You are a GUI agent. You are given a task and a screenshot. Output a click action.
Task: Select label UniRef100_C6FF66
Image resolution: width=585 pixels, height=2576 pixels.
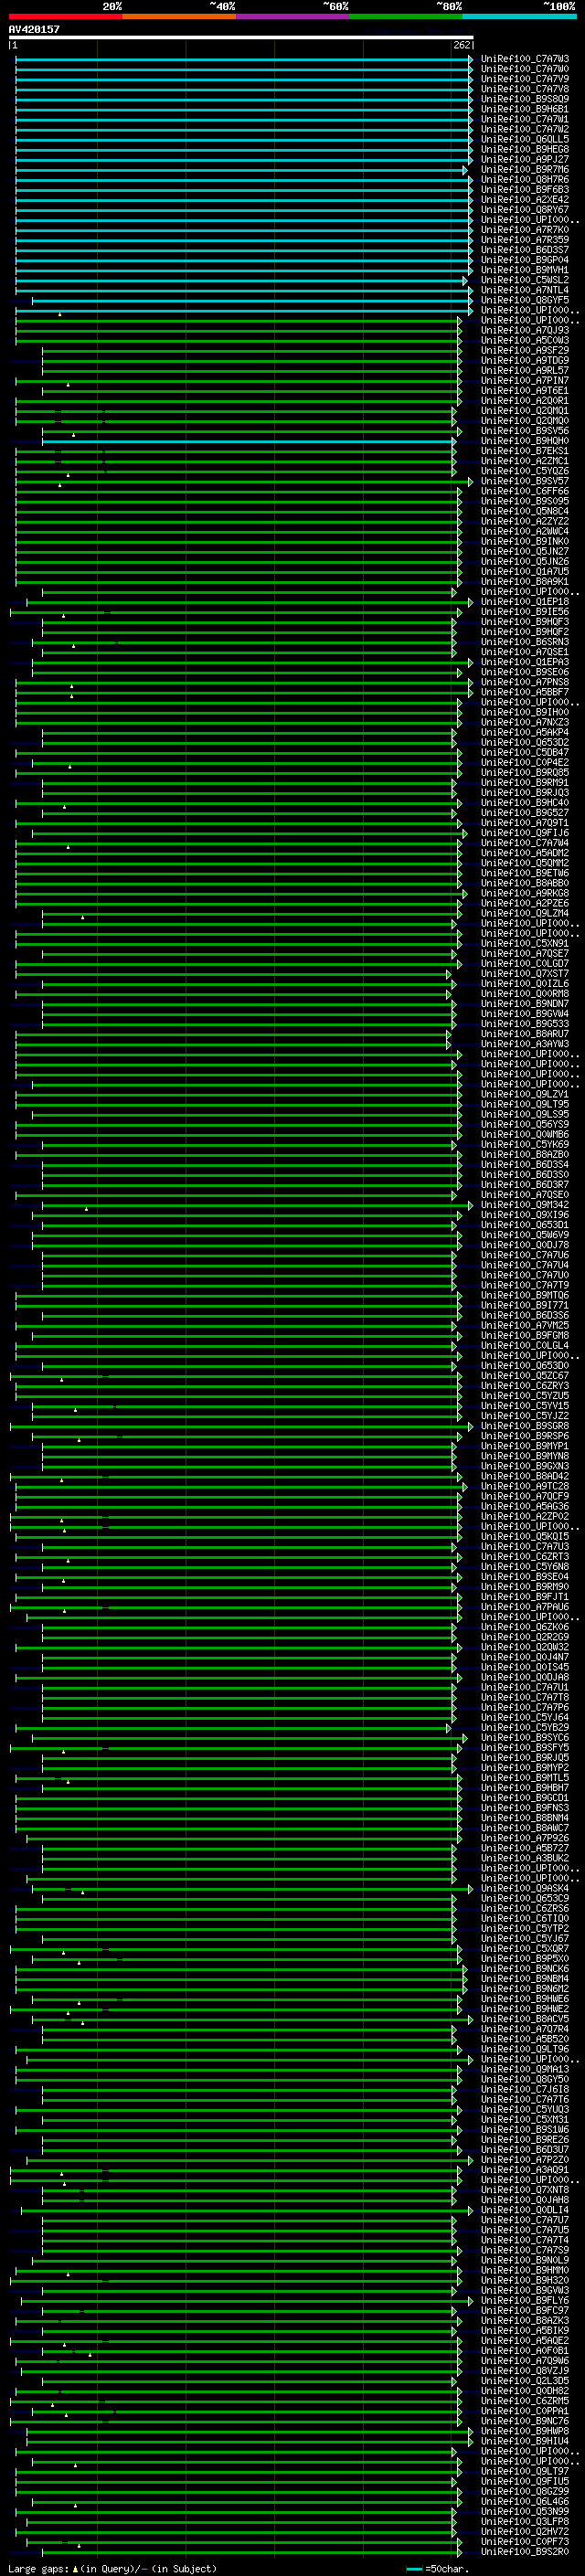pyautogui.click(x=525, y=491)
